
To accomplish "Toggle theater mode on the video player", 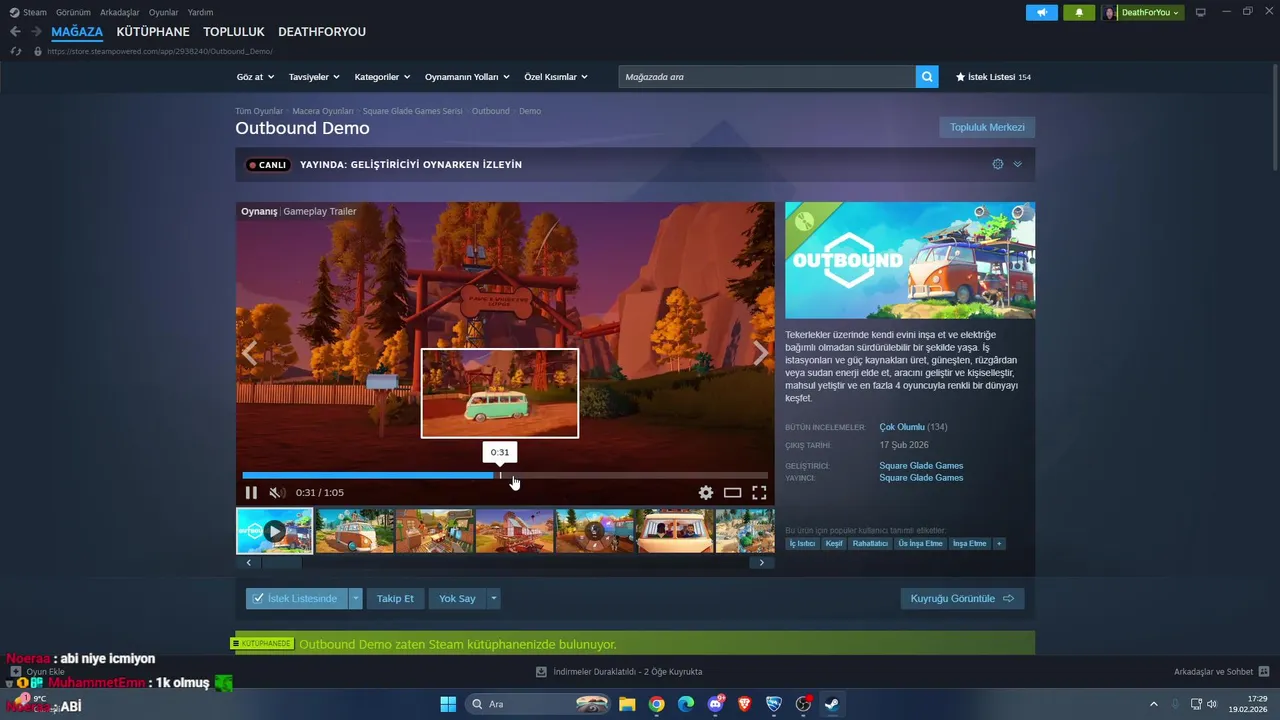I will pos(733,493).
